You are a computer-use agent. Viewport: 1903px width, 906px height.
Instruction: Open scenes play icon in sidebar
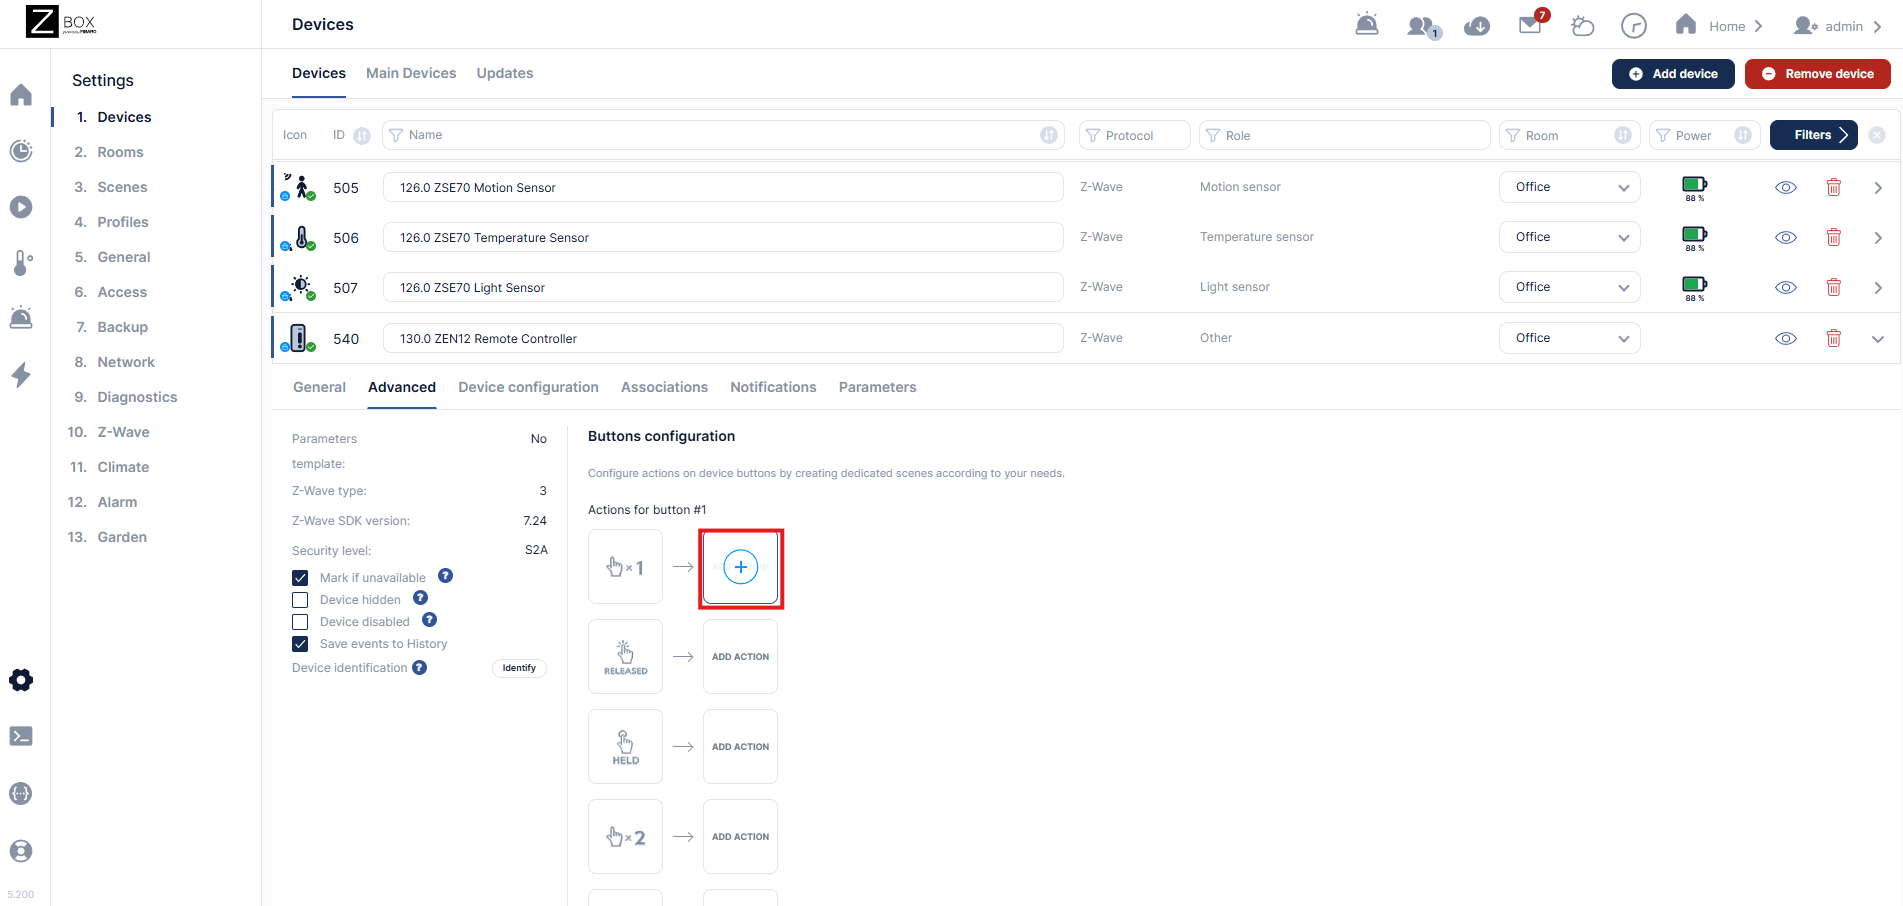pos(21,207)
